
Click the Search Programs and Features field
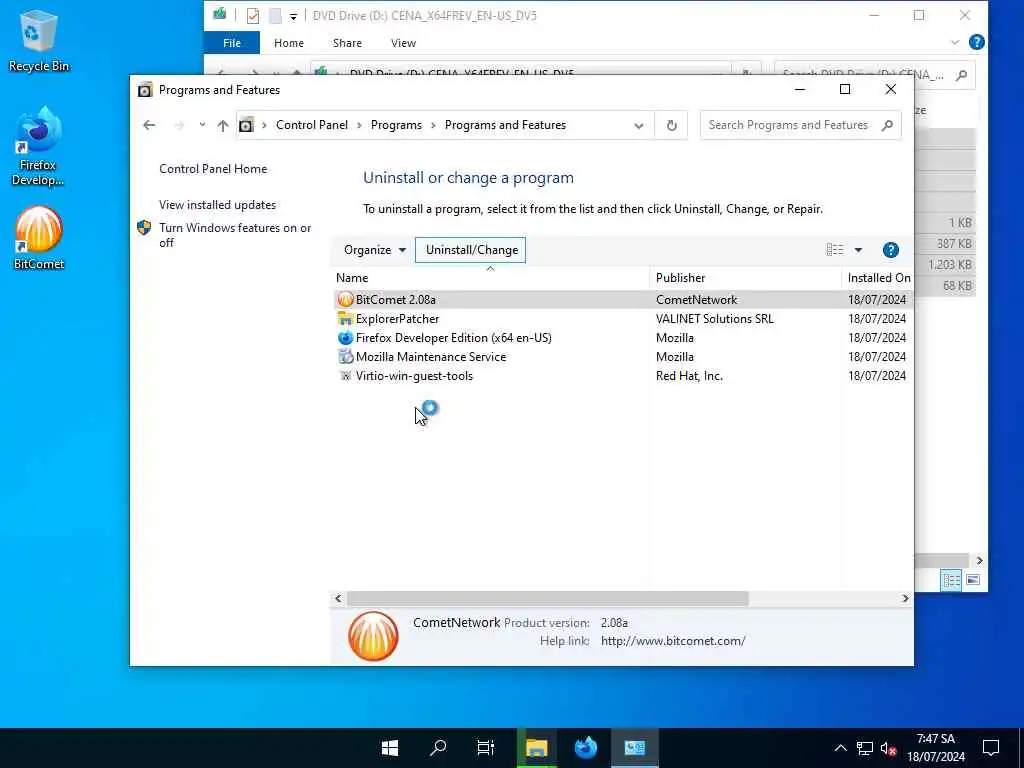click(x=790, y=125)
